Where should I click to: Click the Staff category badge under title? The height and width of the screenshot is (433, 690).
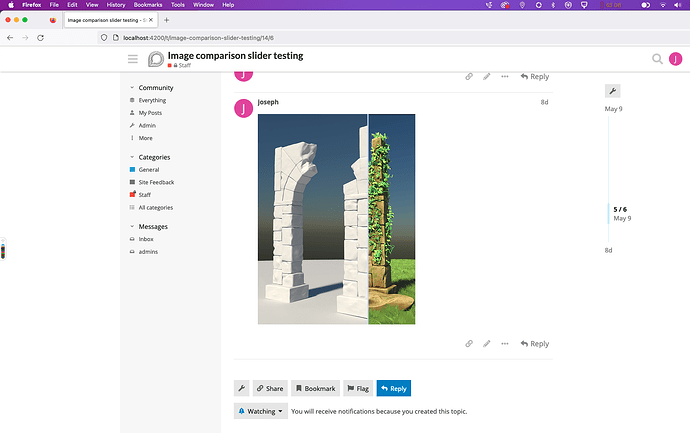[x=179, y=65]
